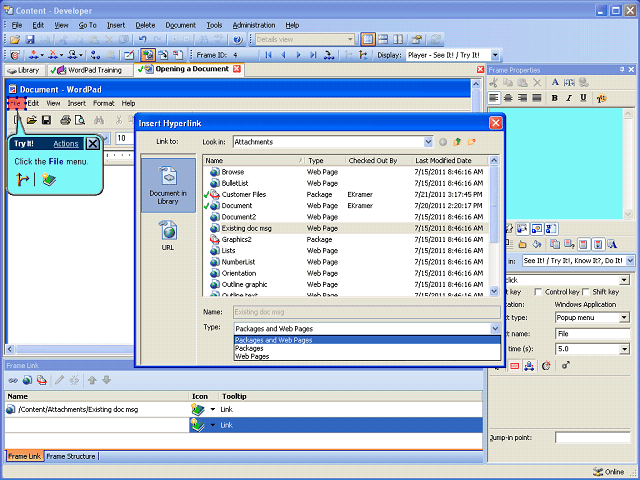This screenshot has height=480, width=640.
Task: Sort by the Checked Out By column header
Action: coord(379,161)
